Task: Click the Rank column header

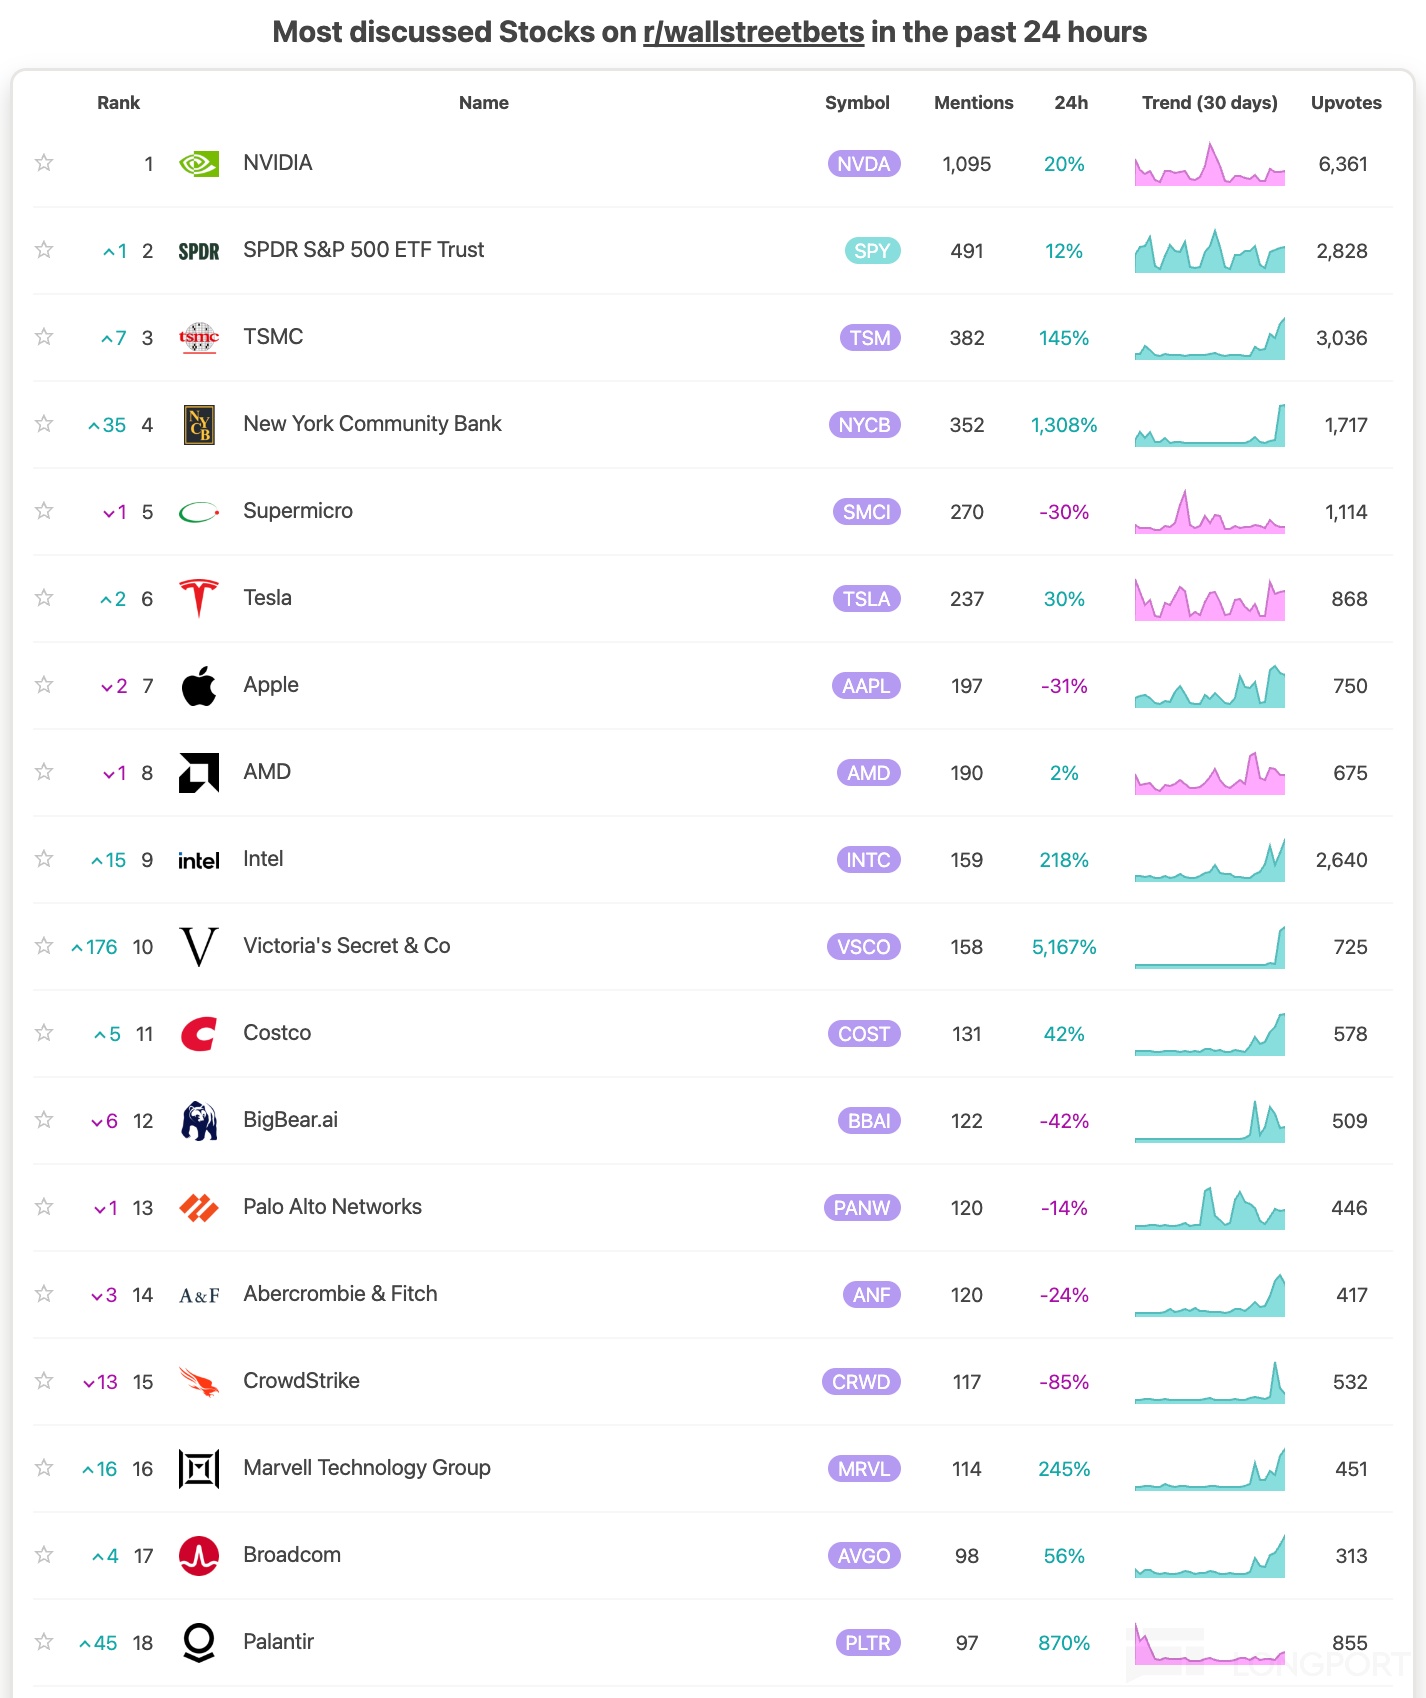Action: [x=118, y=103]
